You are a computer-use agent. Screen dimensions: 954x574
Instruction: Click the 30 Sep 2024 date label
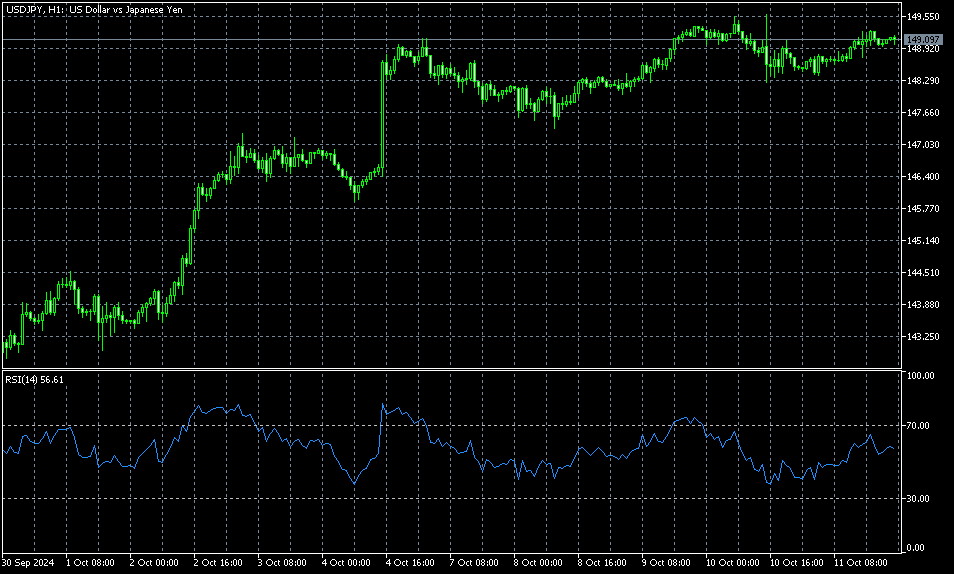(29, 563)
